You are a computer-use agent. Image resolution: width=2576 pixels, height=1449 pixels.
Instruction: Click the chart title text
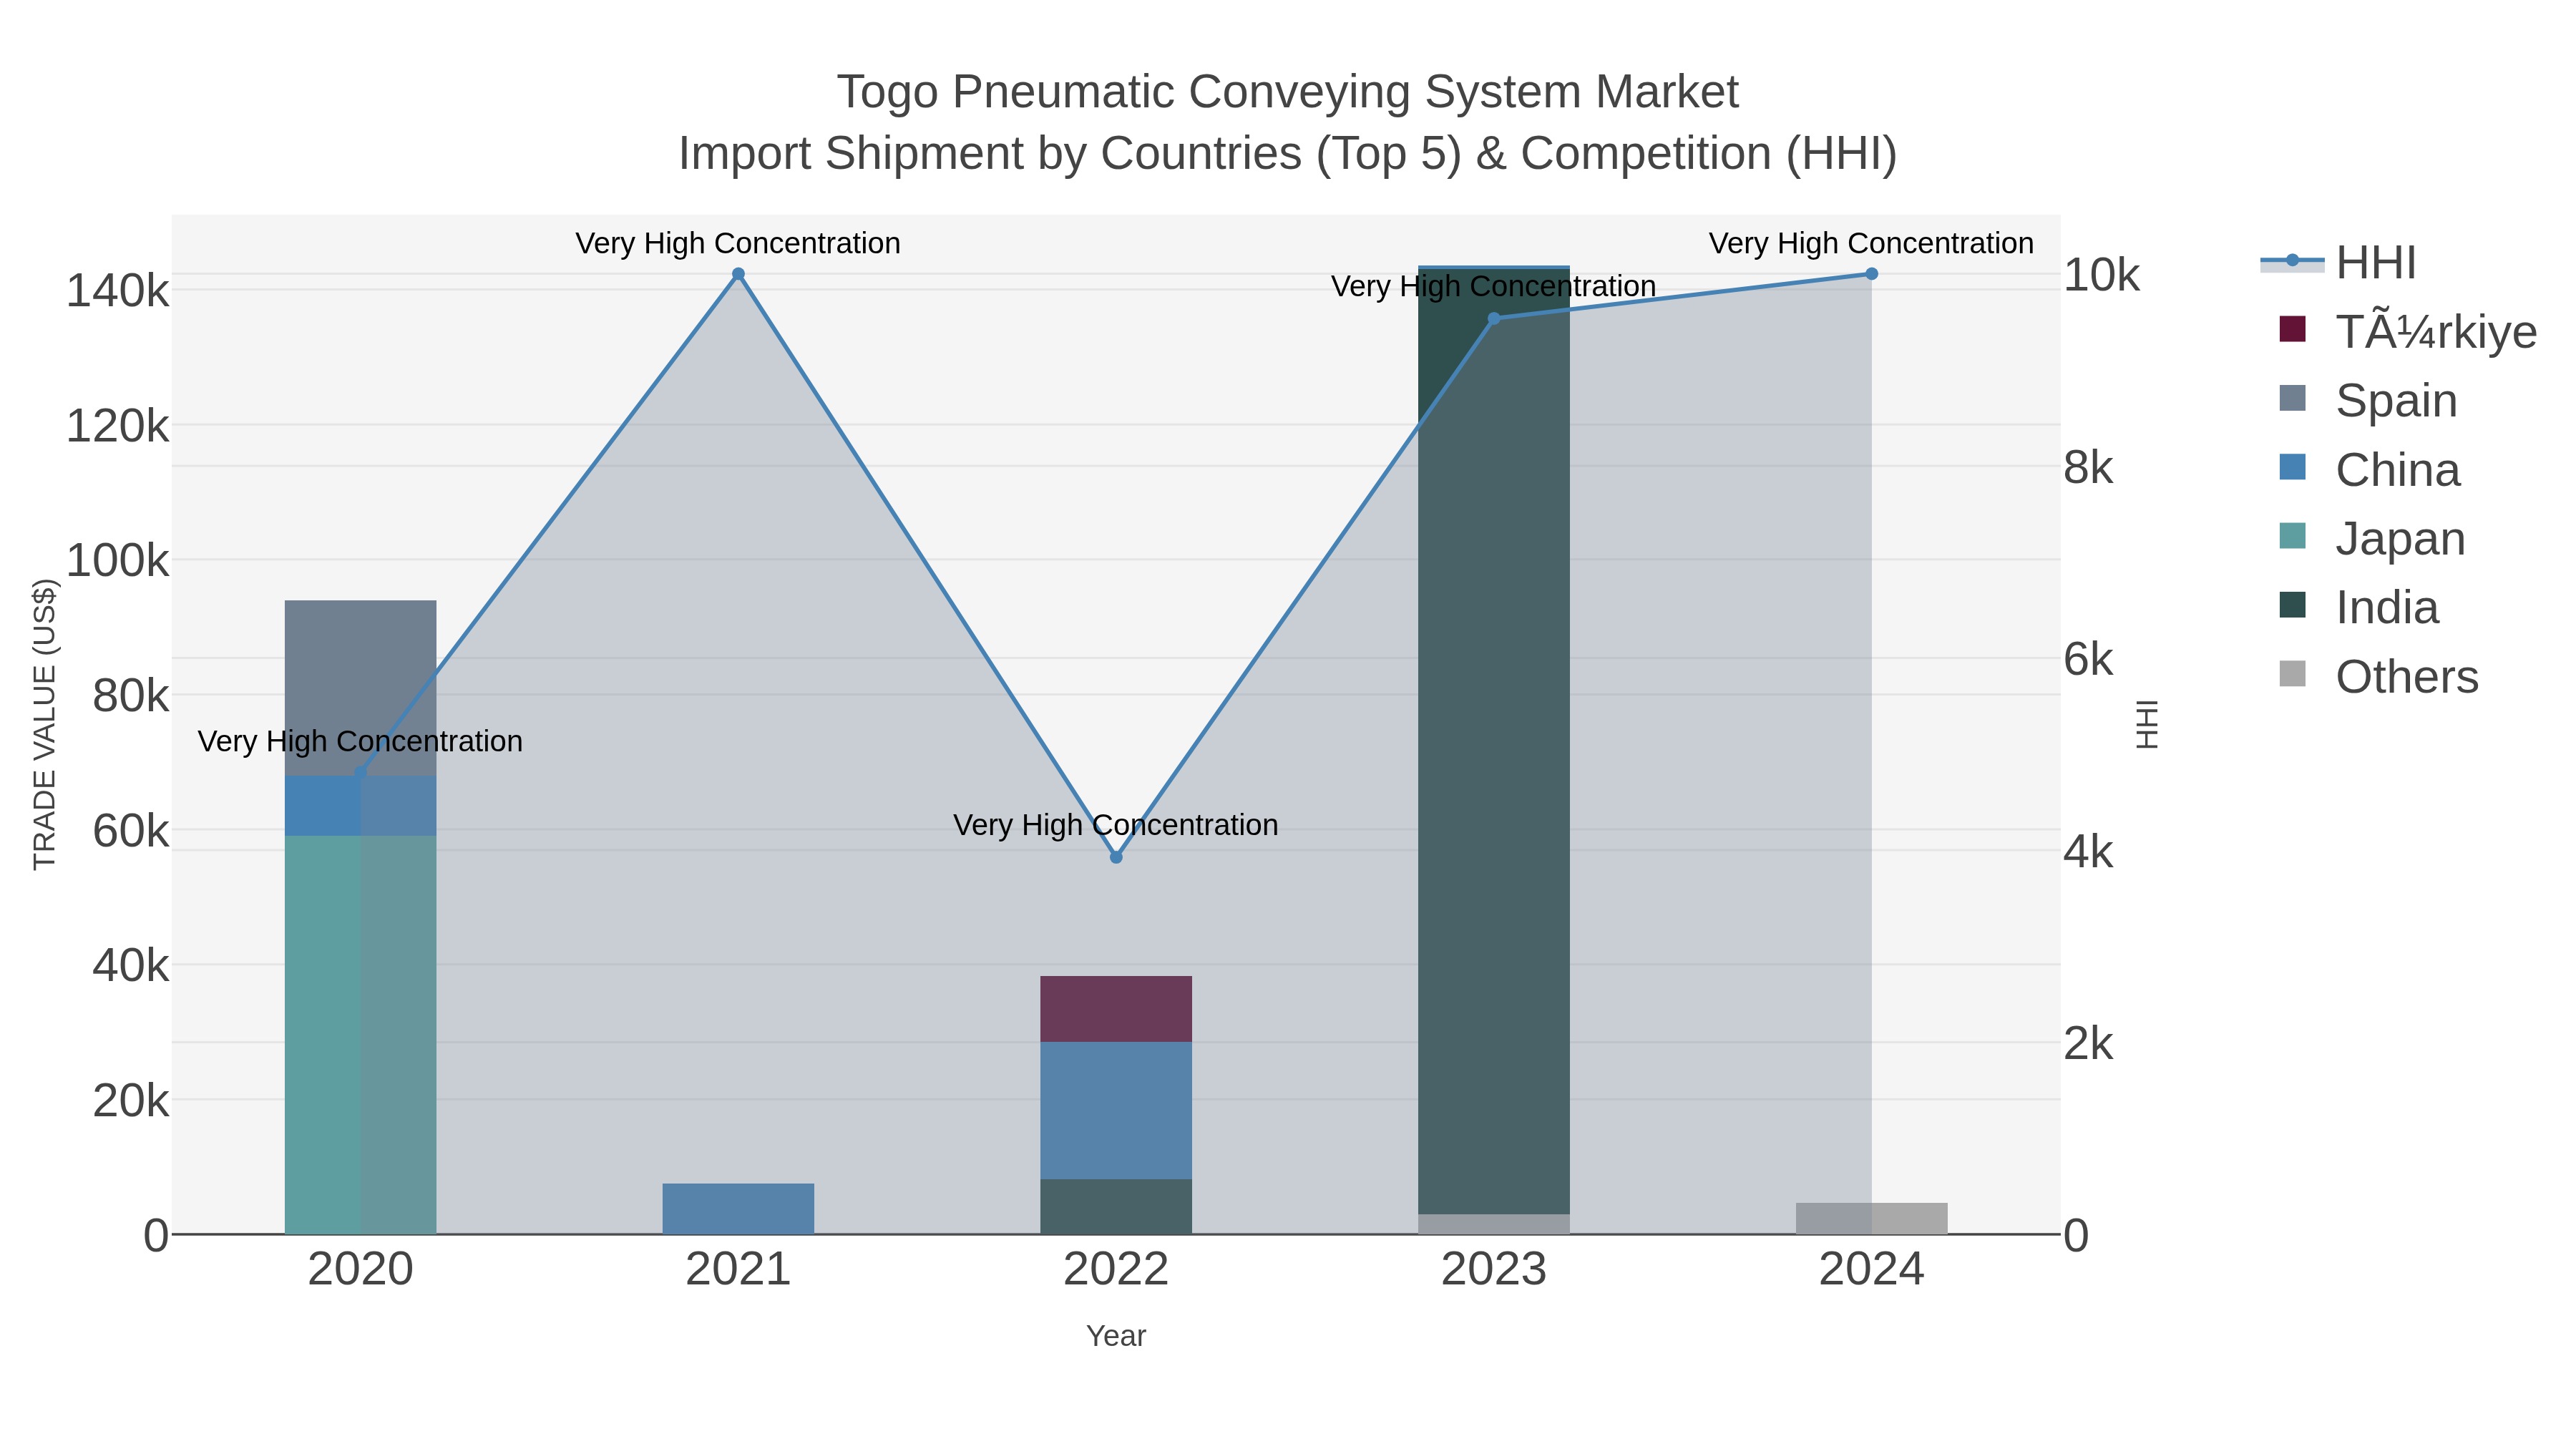pos(1288,123)
